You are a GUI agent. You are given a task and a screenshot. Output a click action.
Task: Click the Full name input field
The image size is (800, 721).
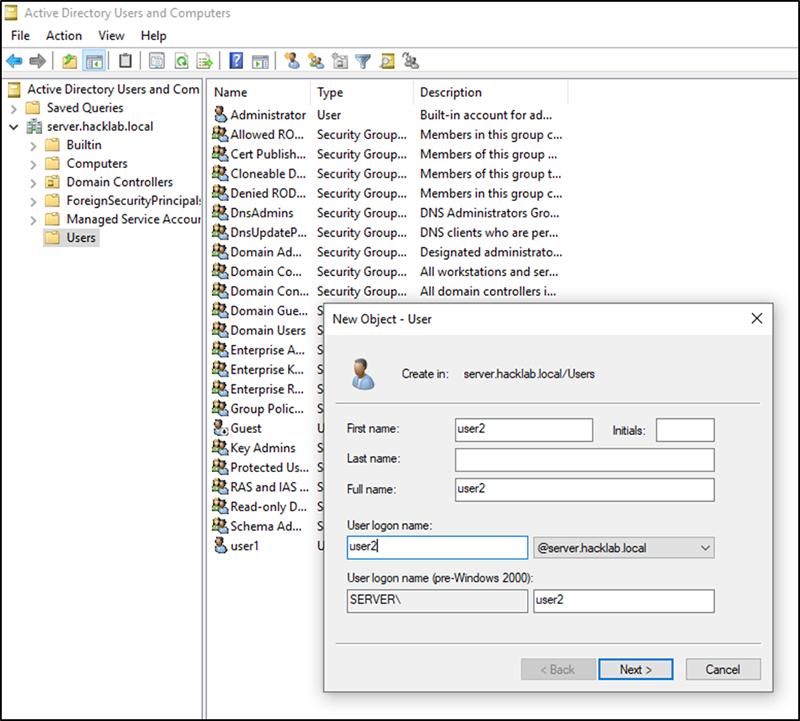coord(585,490)
